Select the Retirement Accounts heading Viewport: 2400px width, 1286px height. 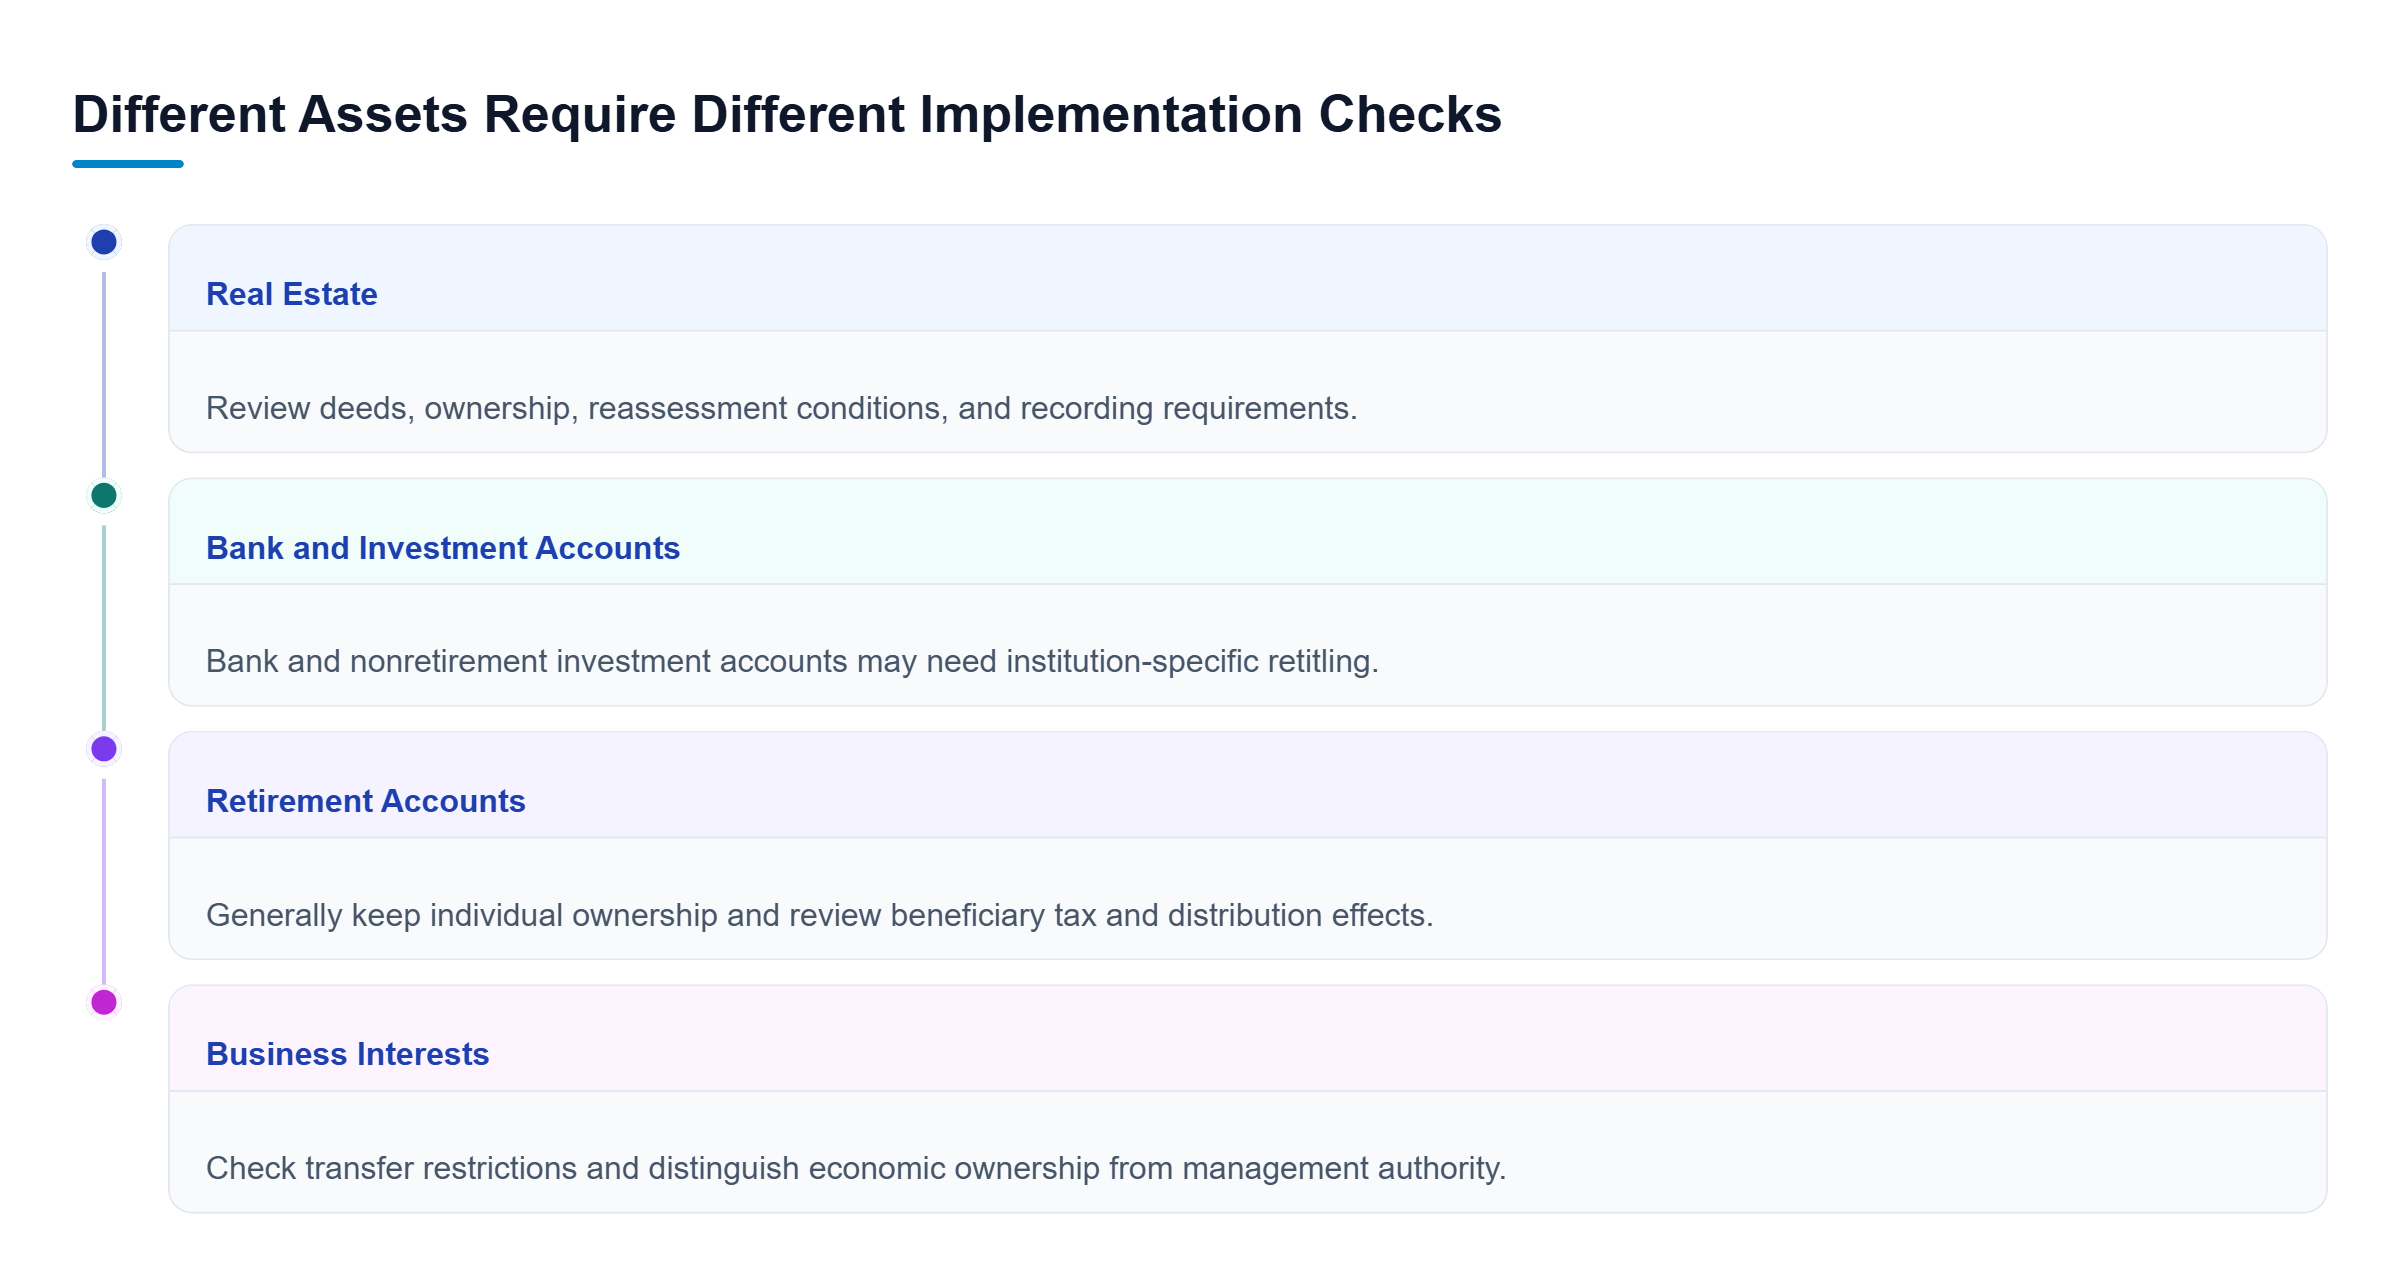click(366, 801)
